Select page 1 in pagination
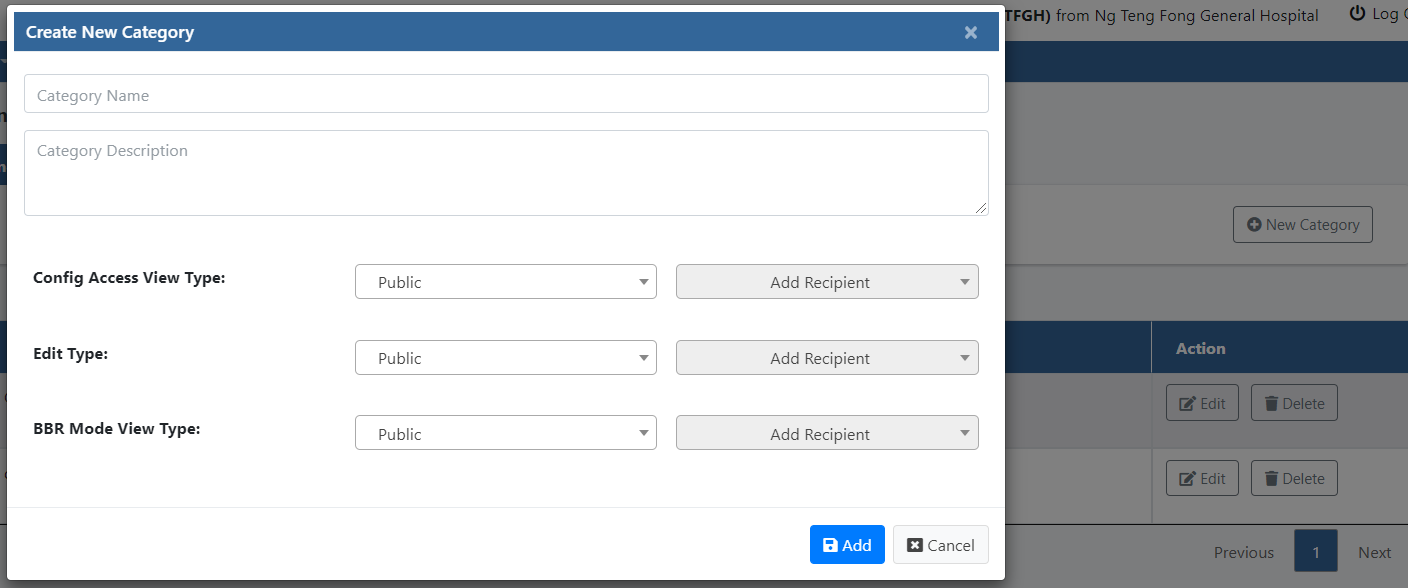The image size is (1408, 588). click(x=1316, y=552)
